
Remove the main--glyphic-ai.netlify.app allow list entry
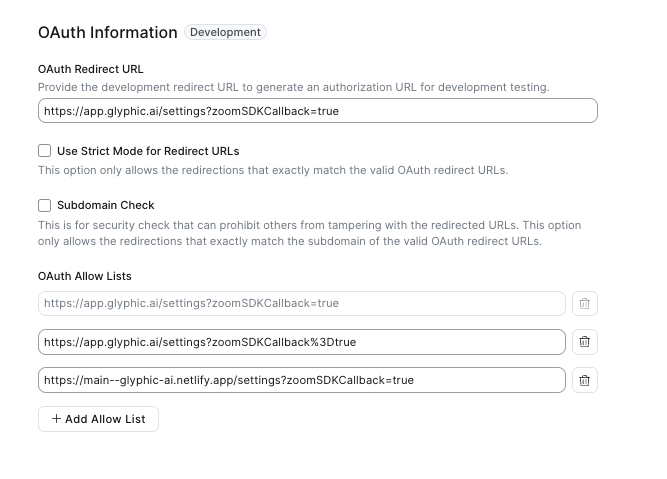[585, 380]
